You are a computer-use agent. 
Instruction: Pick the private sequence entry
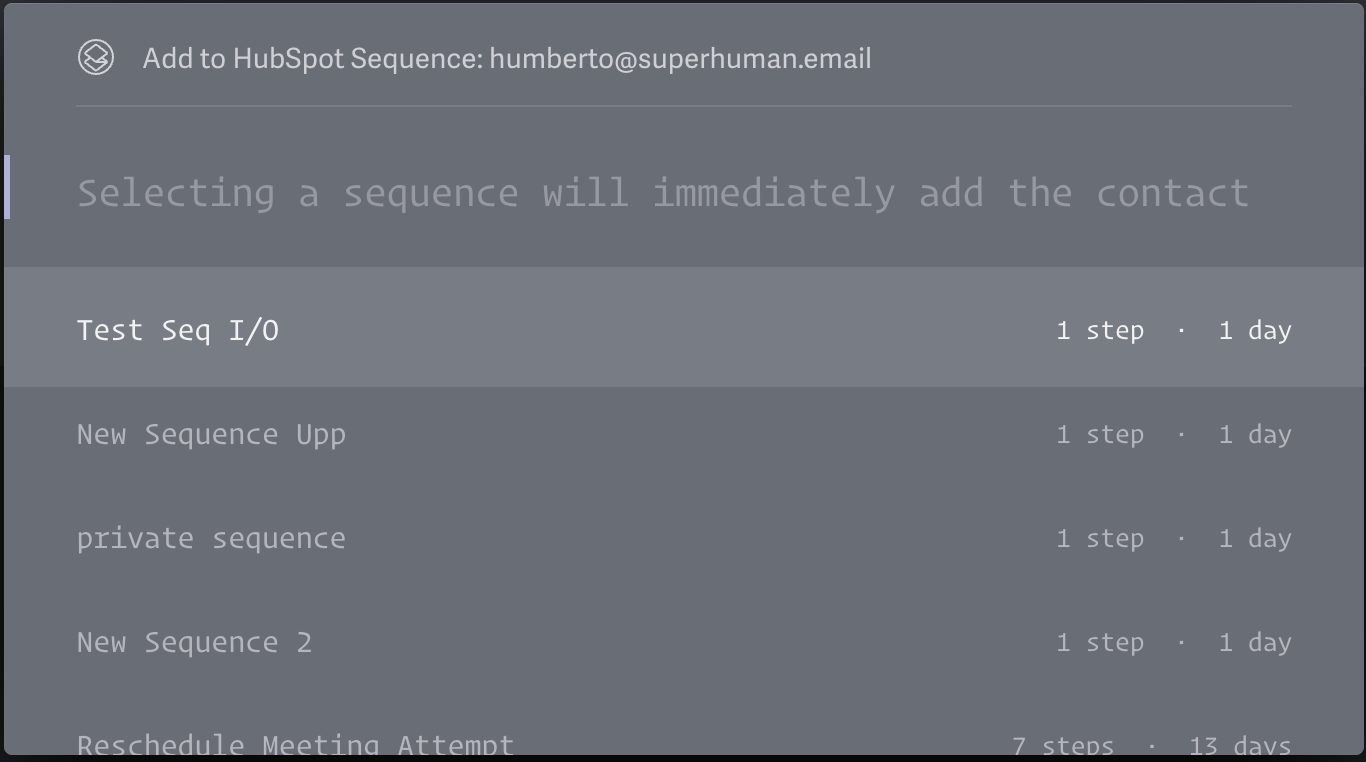[x=683, y=538]
